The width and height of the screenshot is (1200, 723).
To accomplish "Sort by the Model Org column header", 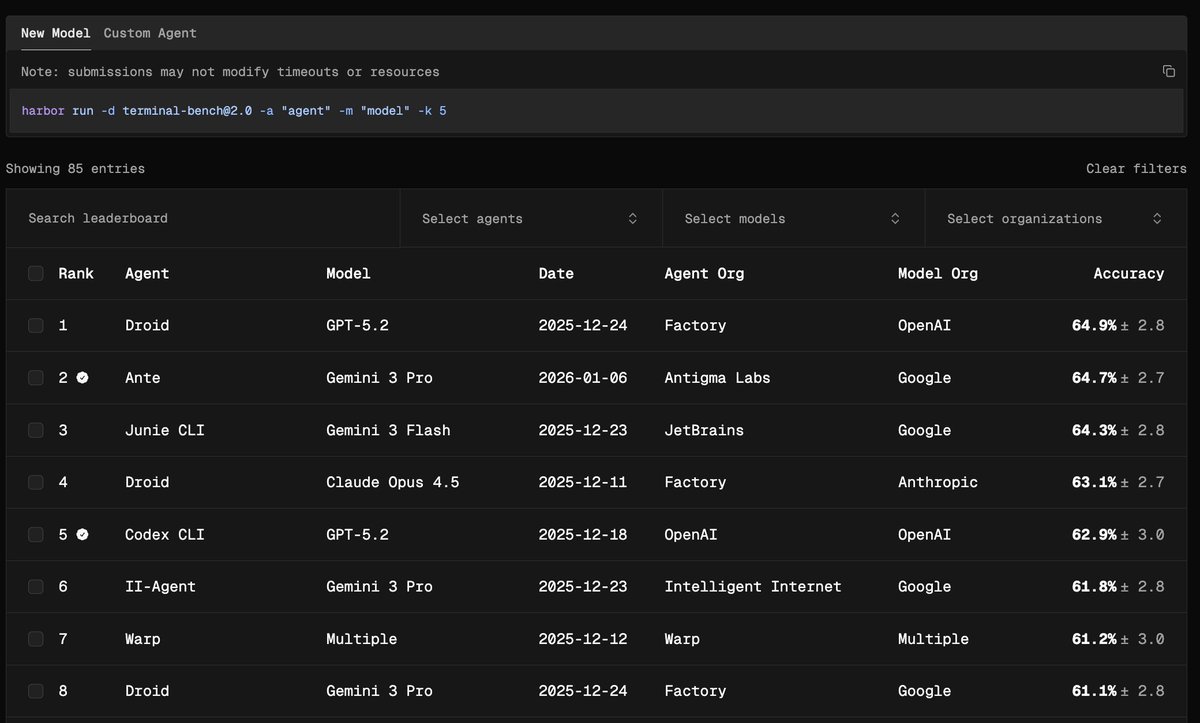I will (x=938, y=273).
